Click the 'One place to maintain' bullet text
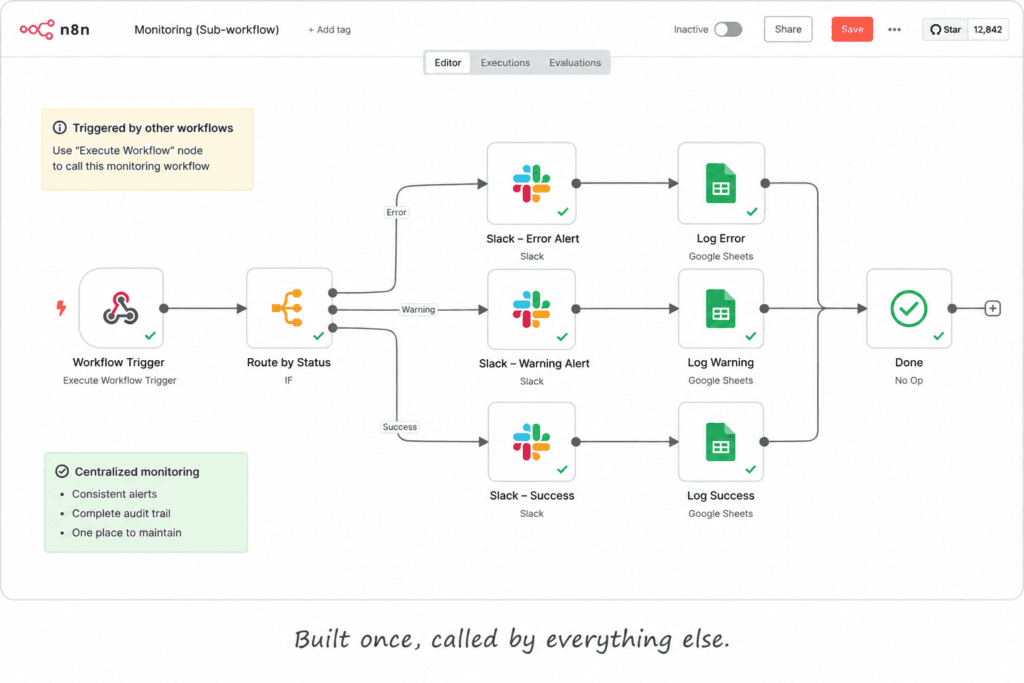The height and width of the screenshot is (683, 1024). click(127, 533)
